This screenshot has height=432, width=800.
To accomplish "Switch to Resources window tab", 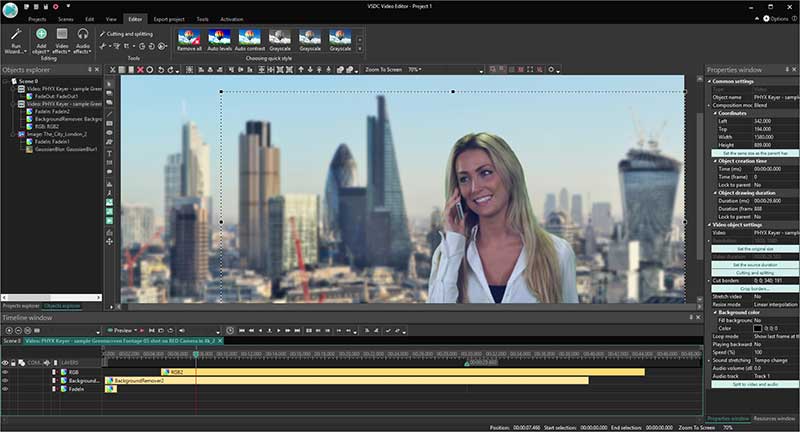I will pos(774,419).
